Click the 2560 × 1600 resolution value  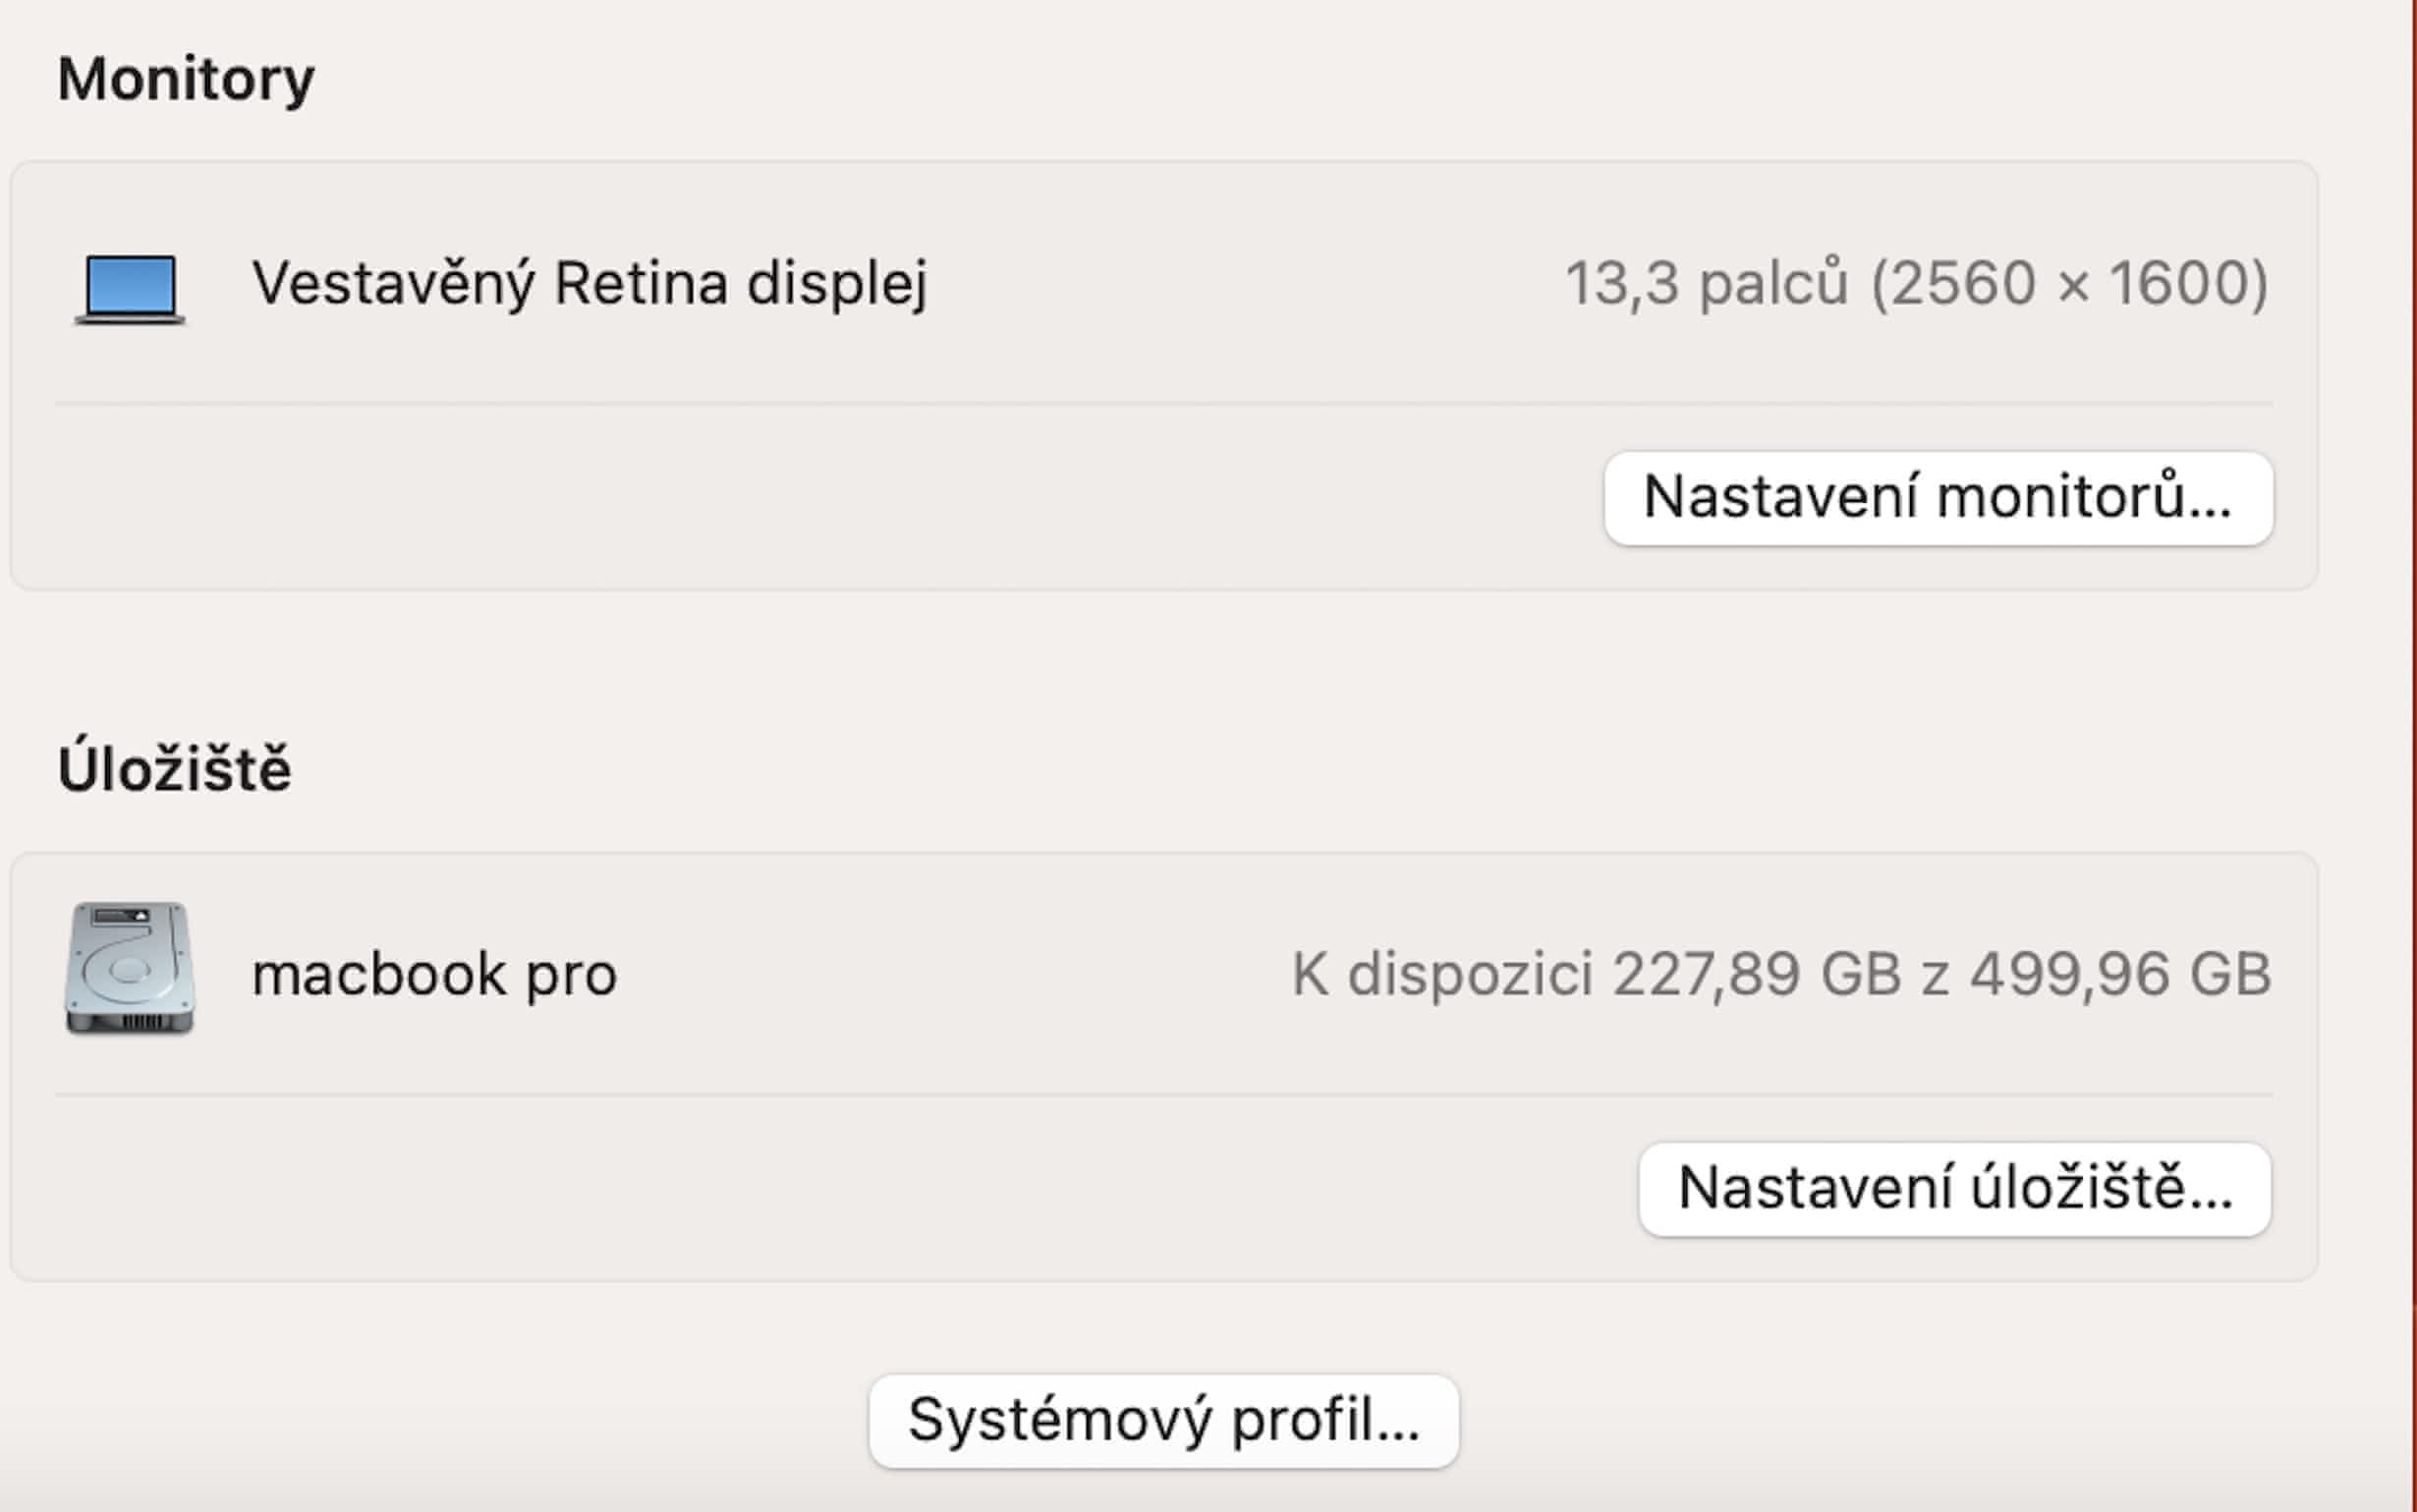(x=2069, y=283)
